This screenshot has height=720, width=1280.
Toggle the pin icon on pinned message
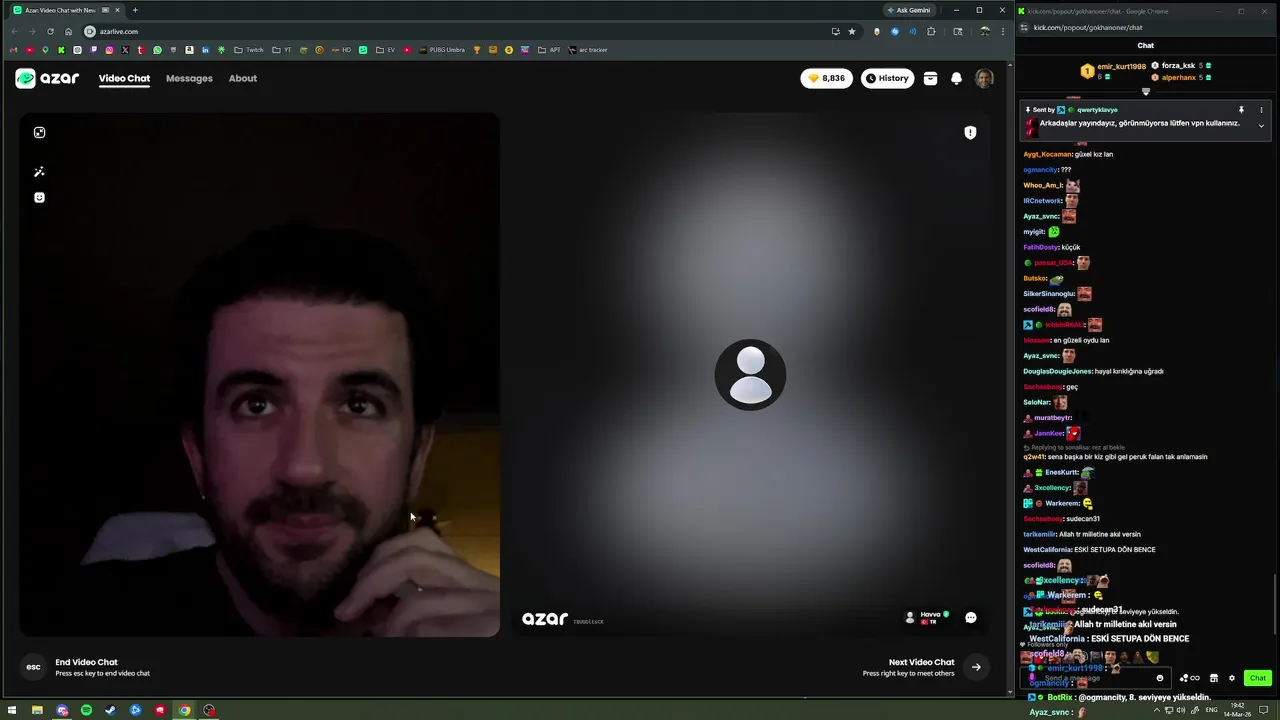pyautogui.click(x=1241, y=110)
